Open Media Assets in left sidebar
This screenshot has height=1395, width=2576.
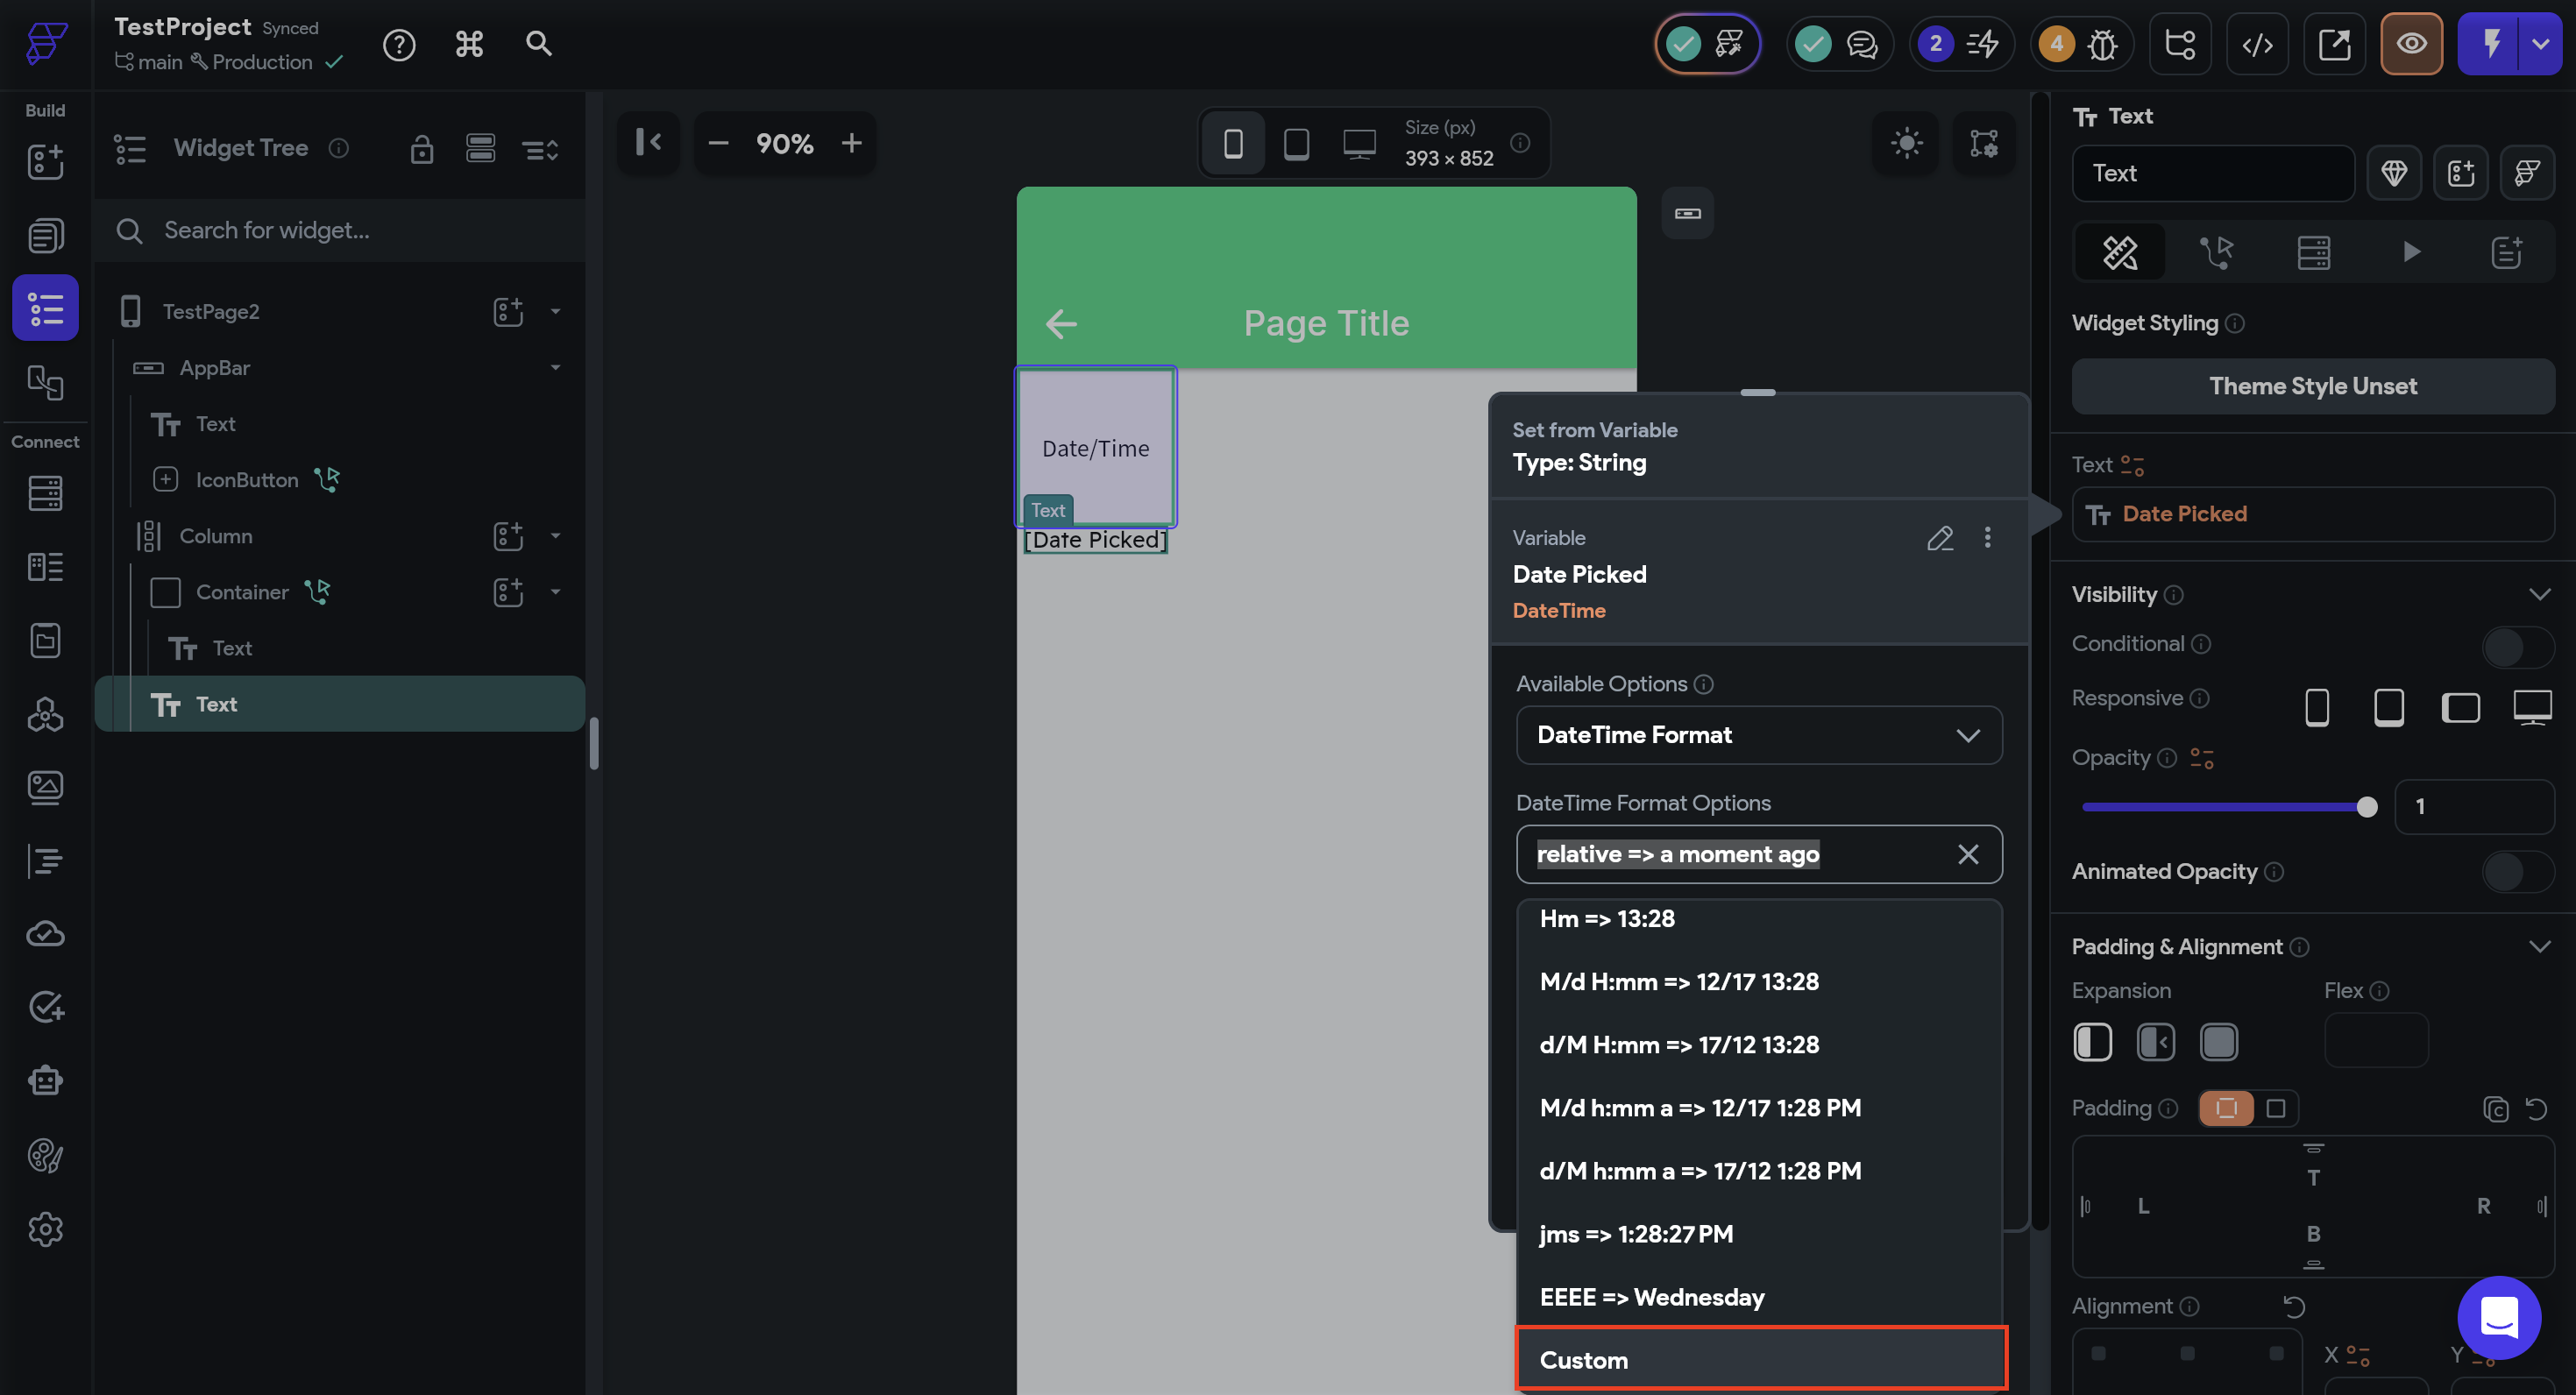pos(45,787)
